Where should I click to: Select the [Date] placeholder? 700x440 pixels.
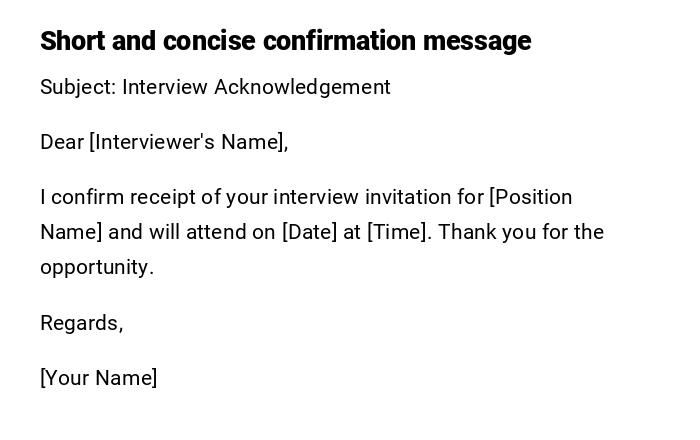click(x=309, y=232)
